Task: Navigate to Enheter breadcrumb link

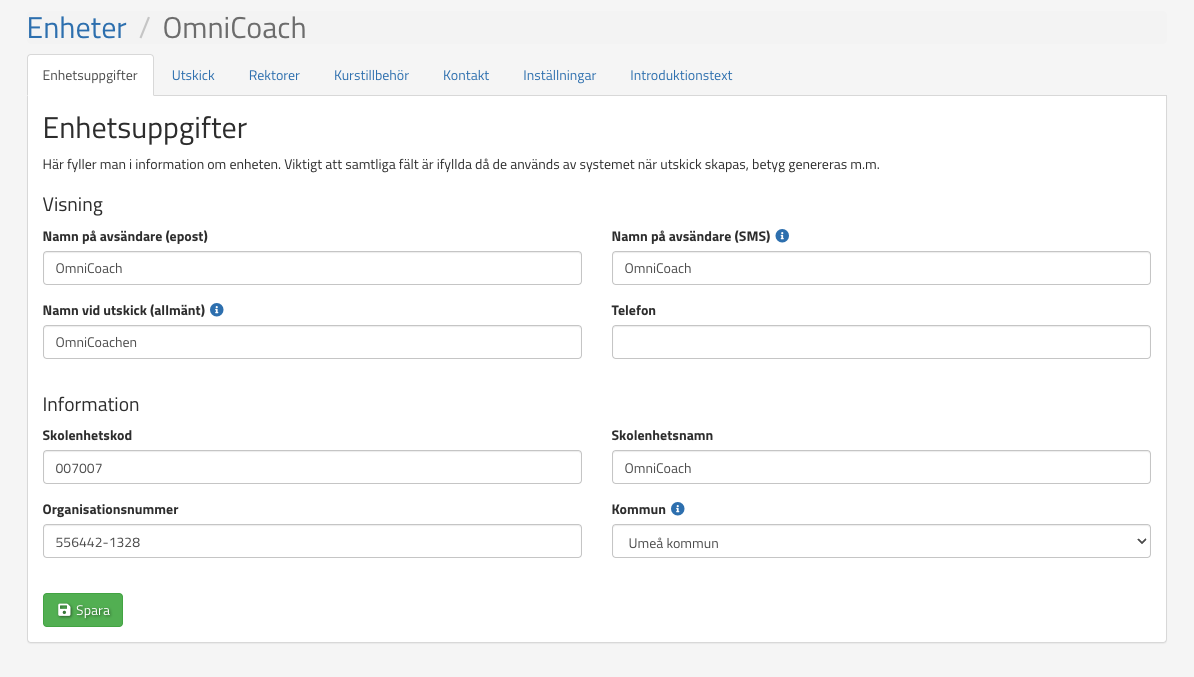Action: tap(77, 28)
